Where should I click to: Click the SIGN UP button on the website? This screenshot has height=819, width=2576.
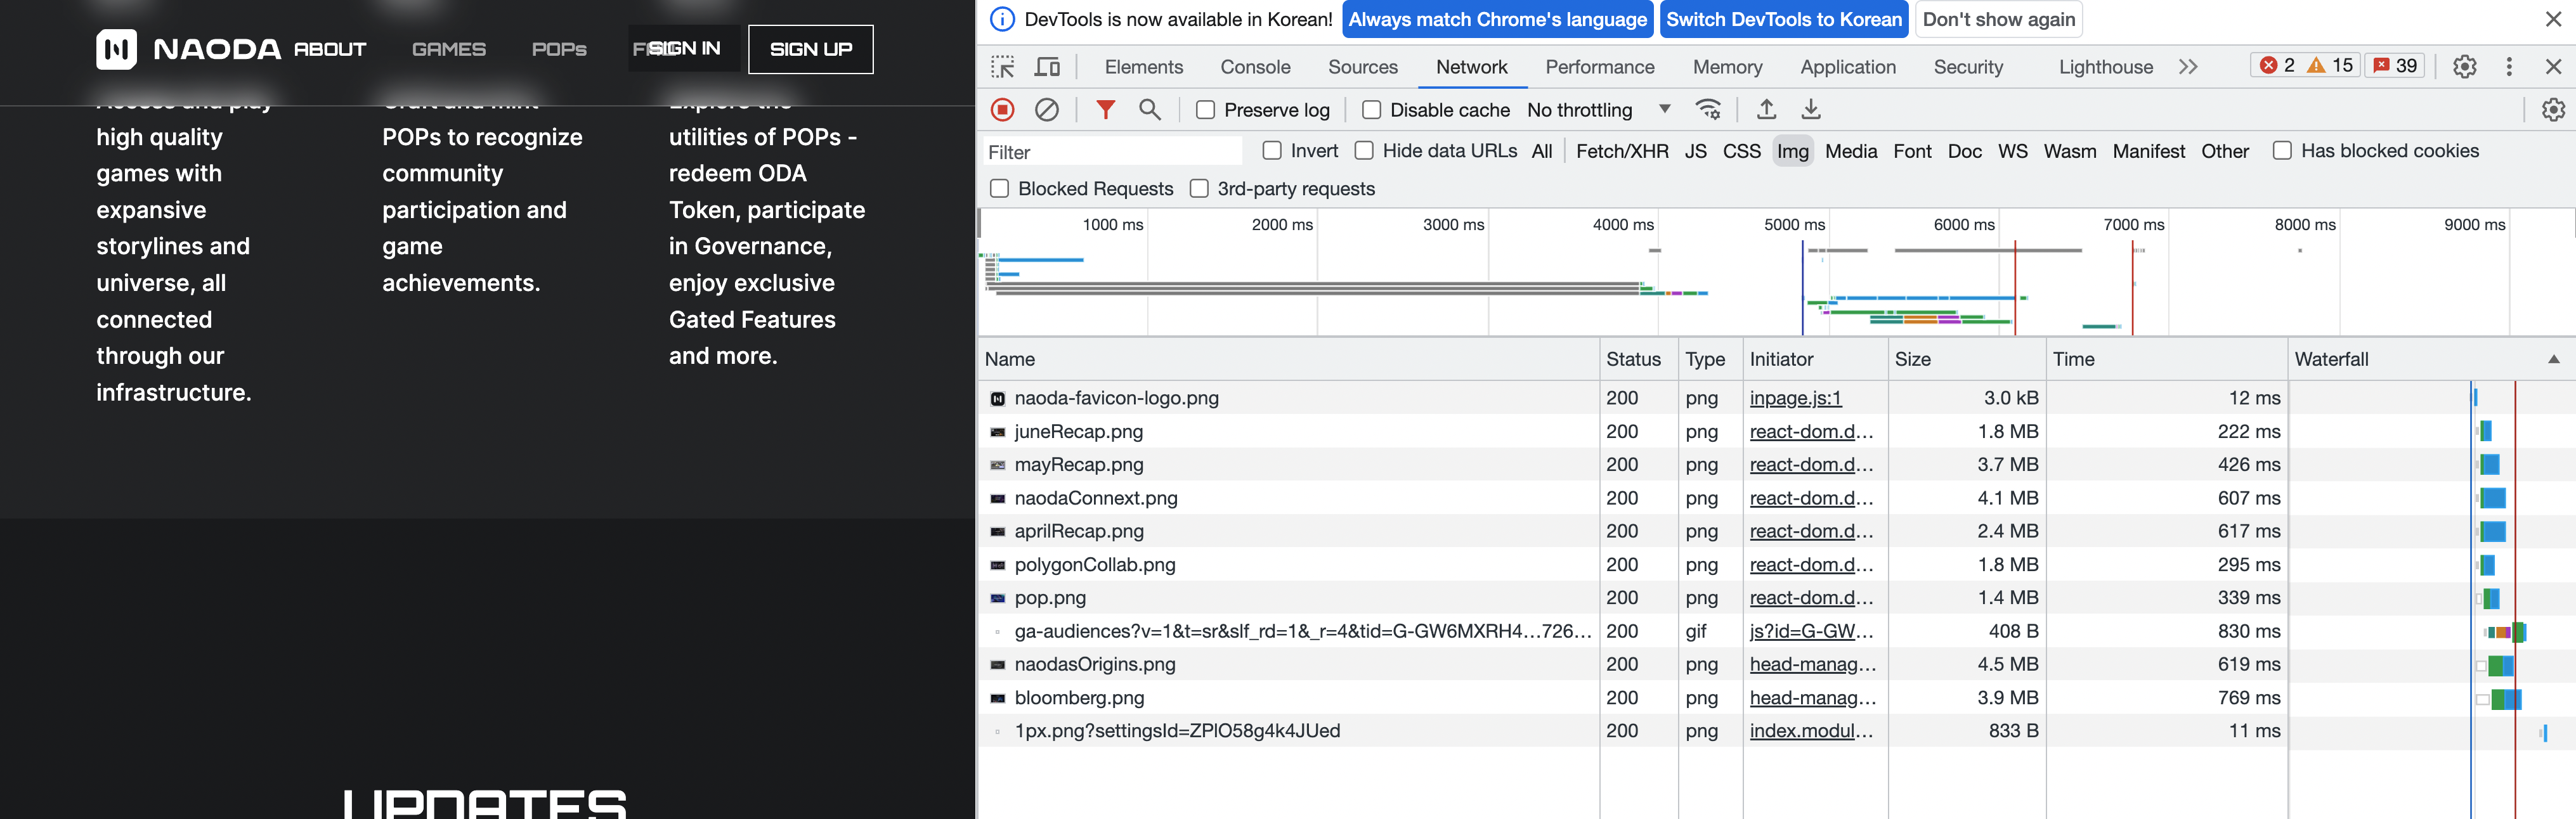coord(810,49)
